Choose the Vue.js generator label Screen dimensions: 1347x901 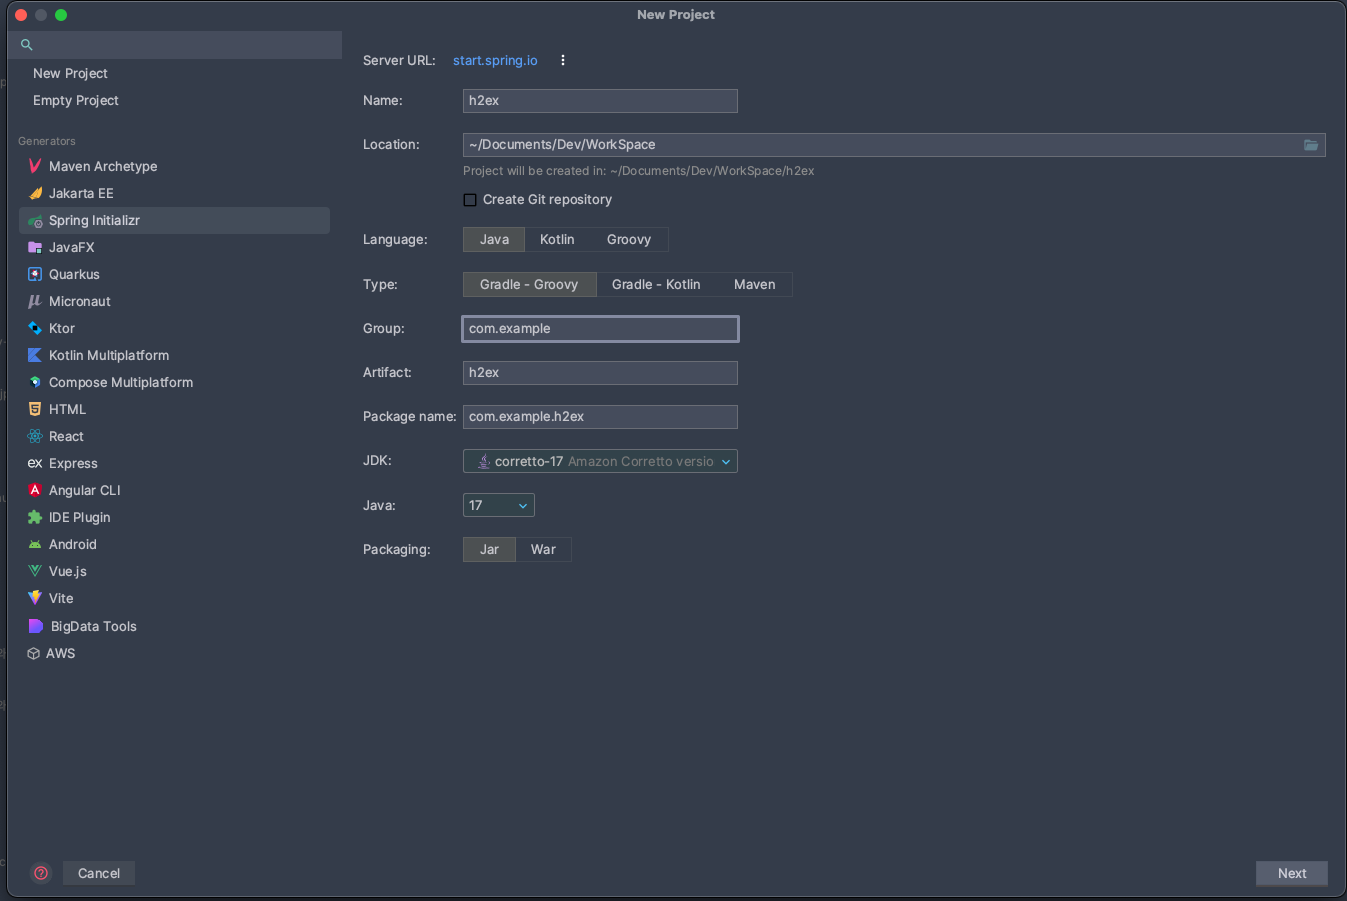68,571
